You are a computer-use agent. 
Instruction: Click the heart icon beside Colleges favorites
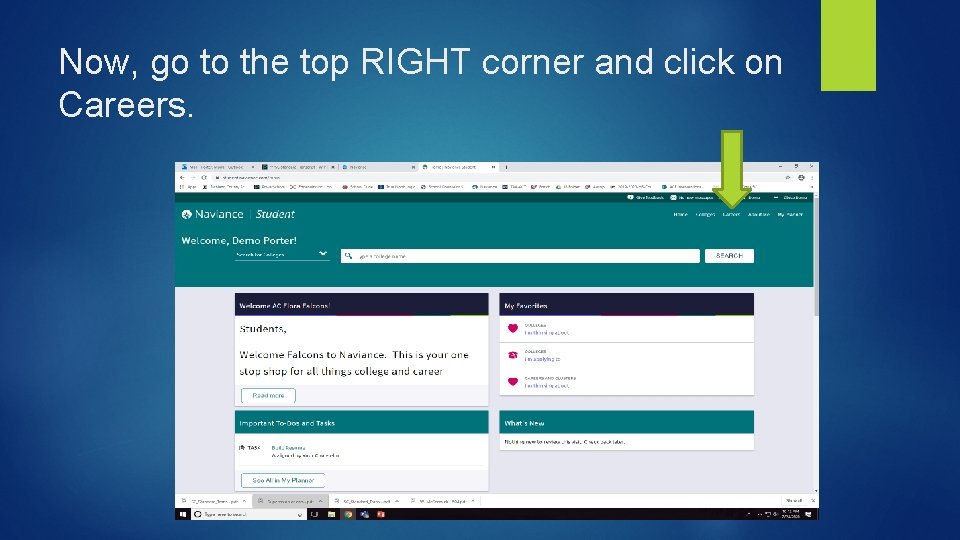click(x=513, y=328)
